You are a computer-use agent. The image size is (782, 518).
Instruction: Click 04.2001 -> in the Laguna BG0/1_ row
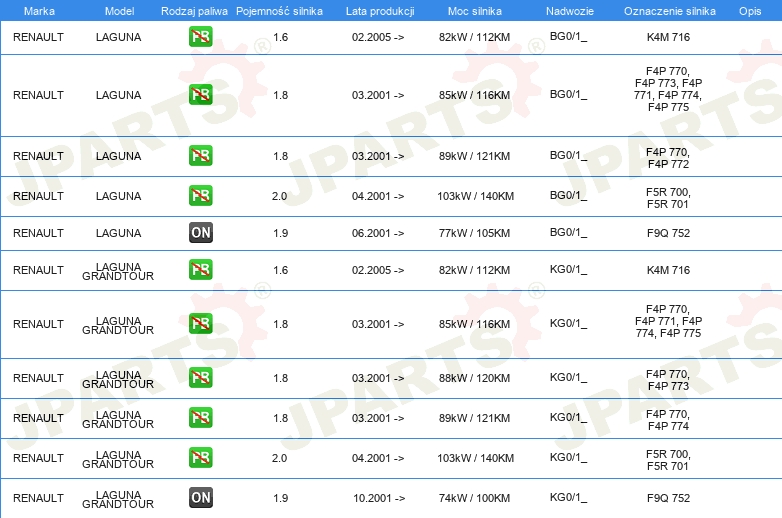coord(378,196)
